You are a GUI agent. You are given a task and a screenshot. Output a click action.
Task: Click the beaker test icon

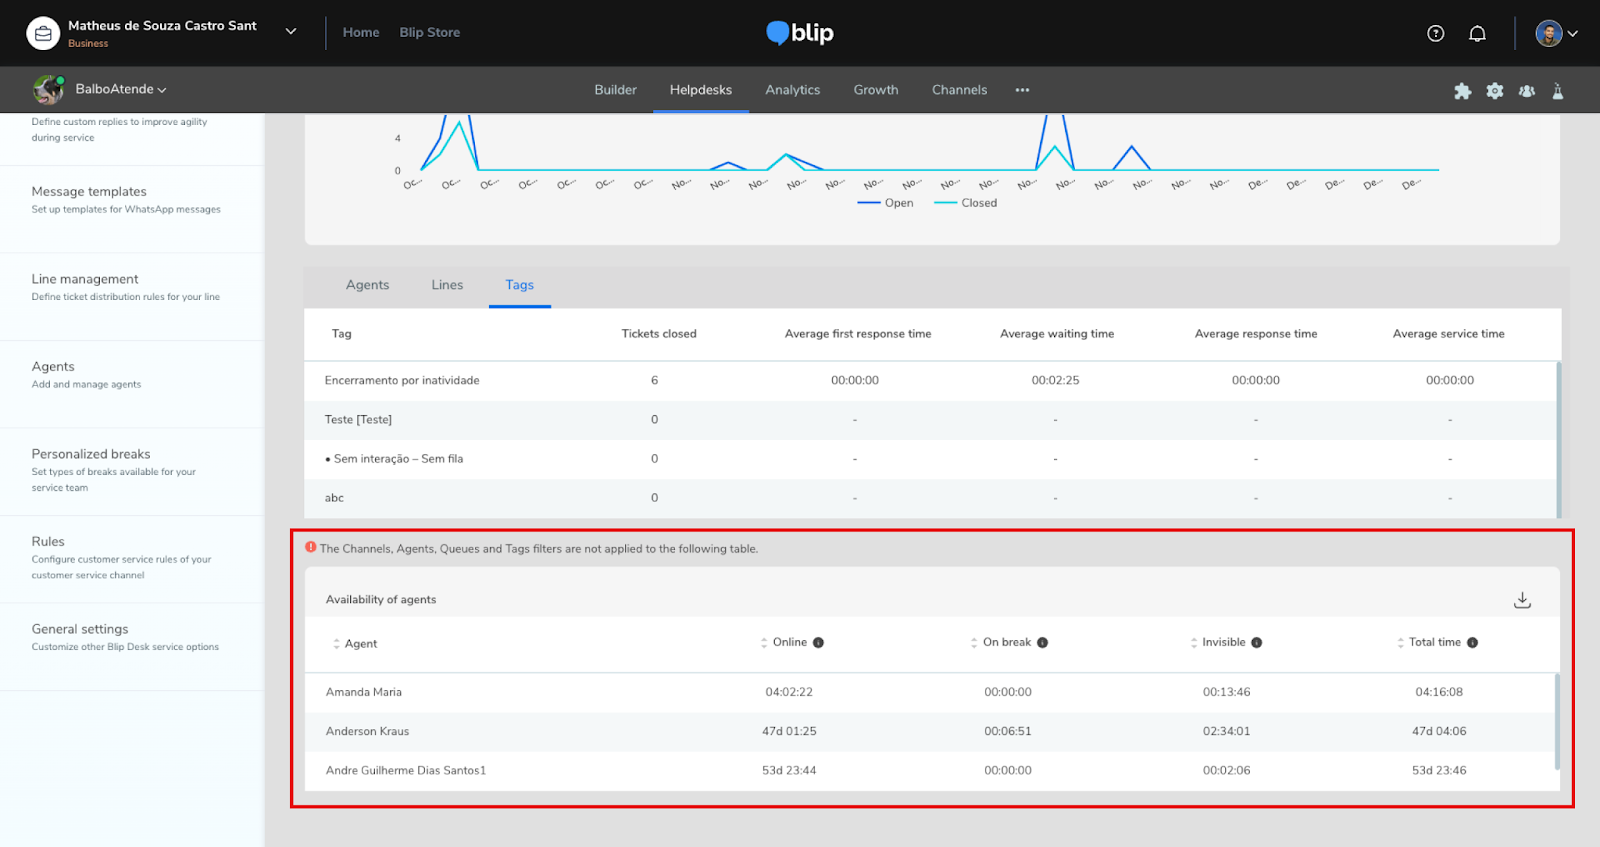pos(1557,91)
